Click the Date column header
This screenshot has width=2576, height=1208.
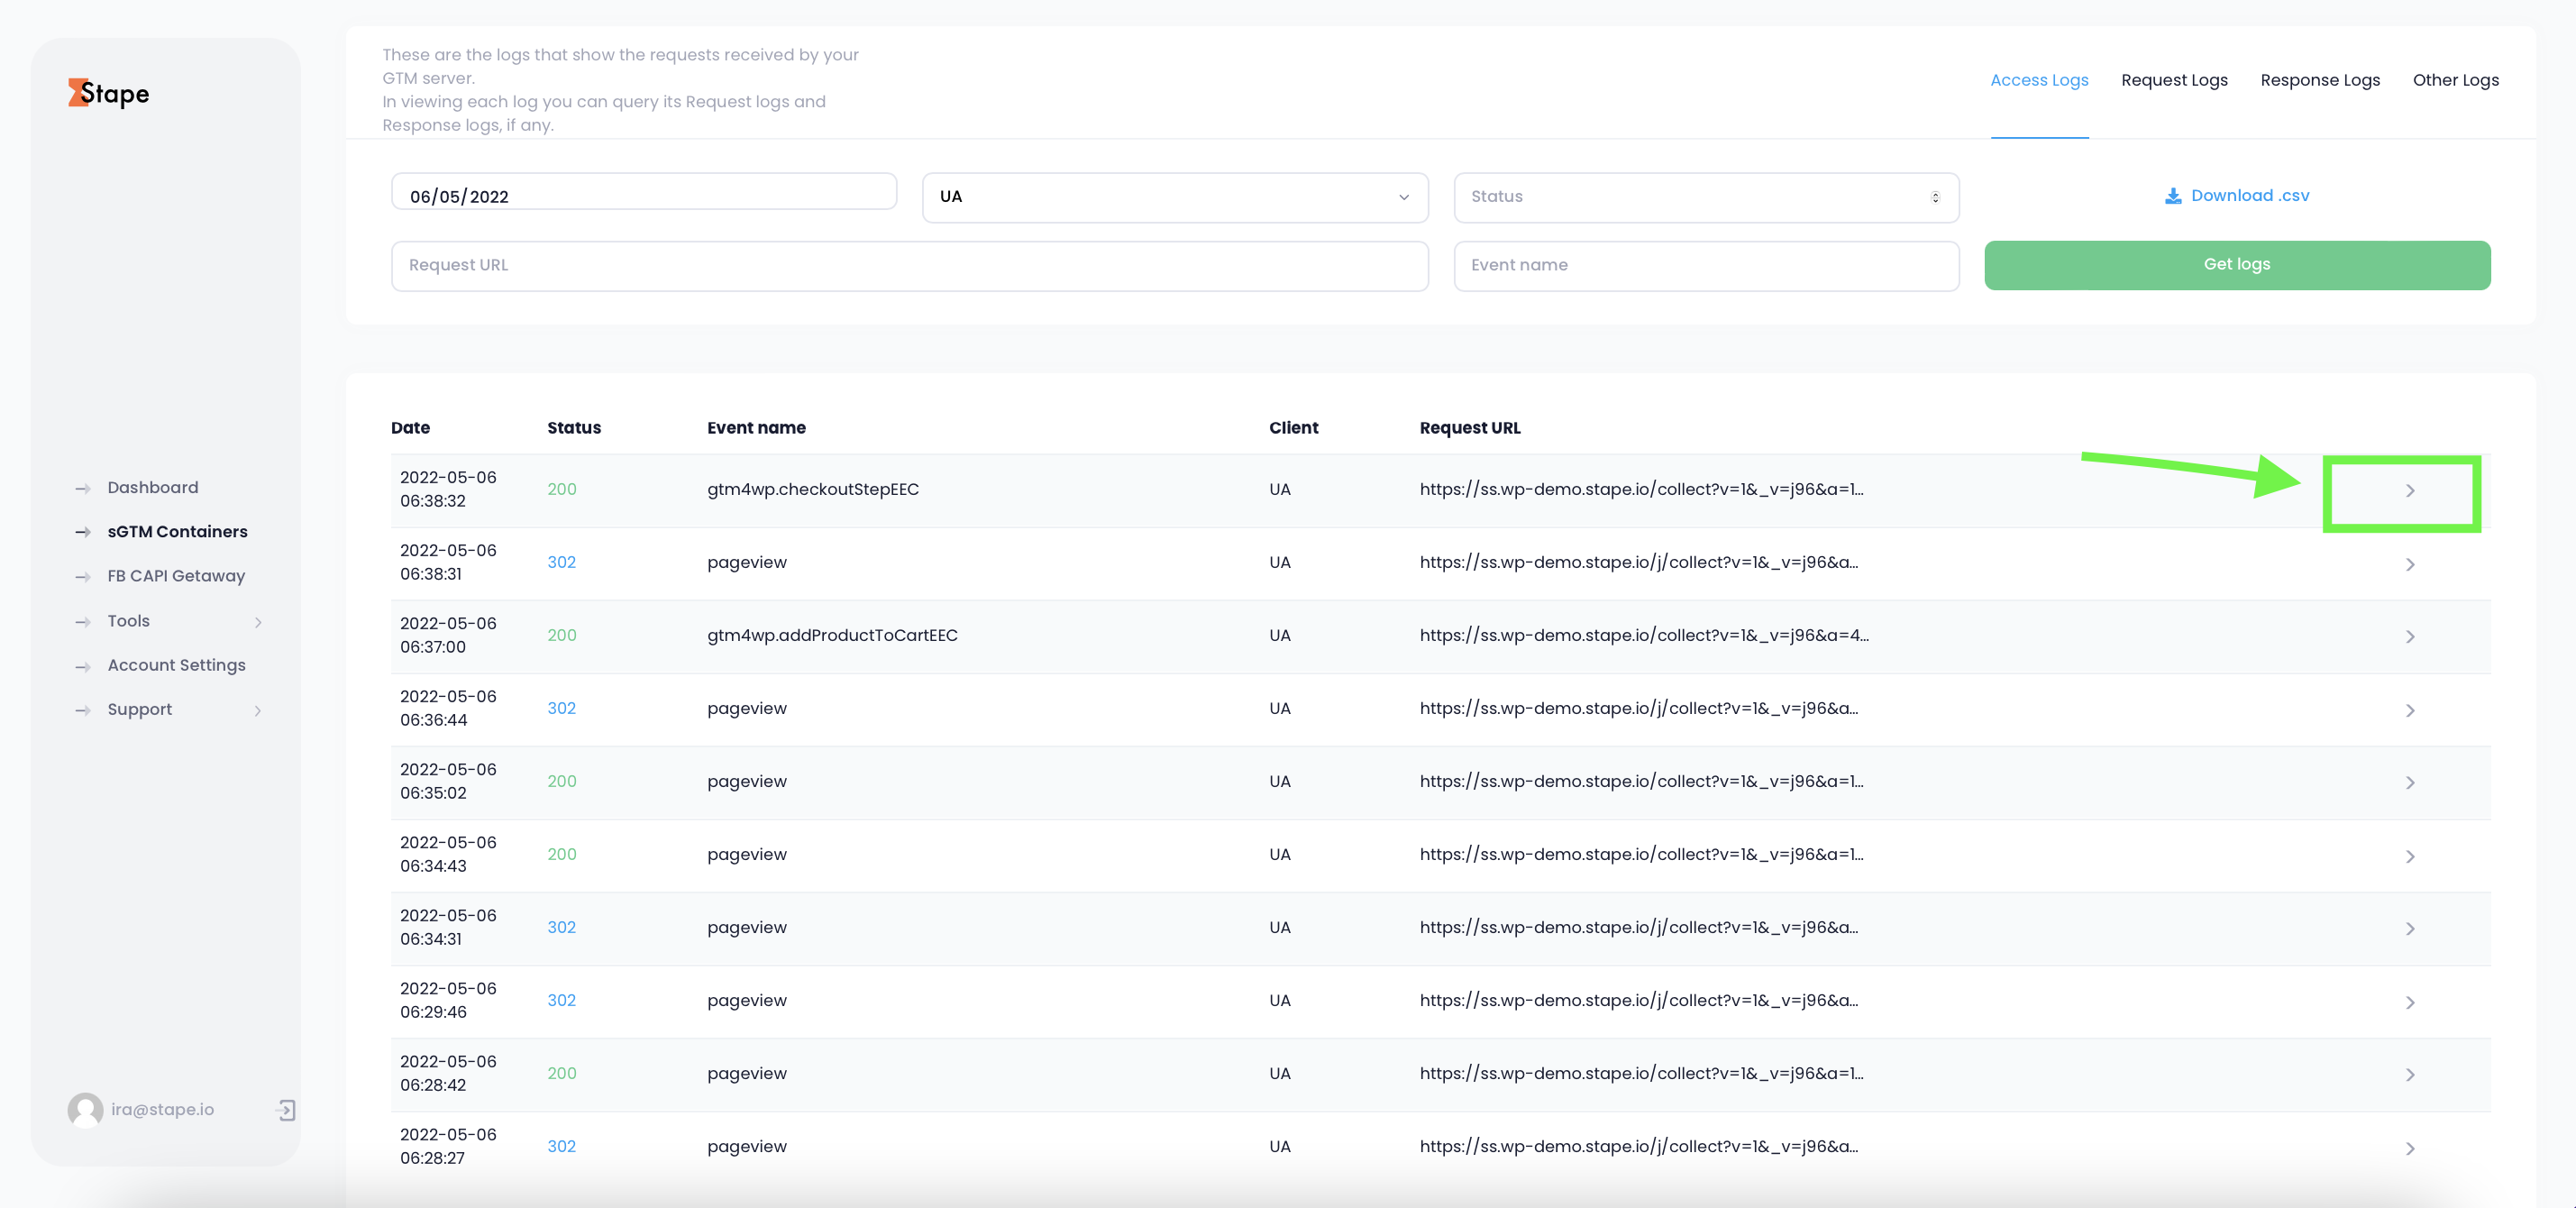pos(410,427)
